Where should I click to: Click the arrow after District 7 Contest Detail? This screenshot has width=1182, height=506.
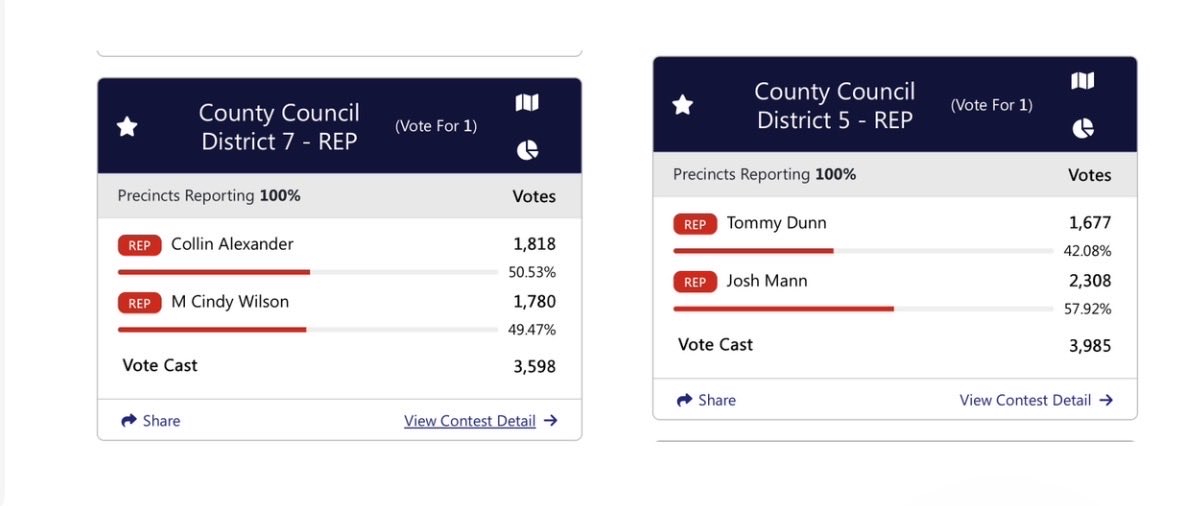(x=550, y=421)
